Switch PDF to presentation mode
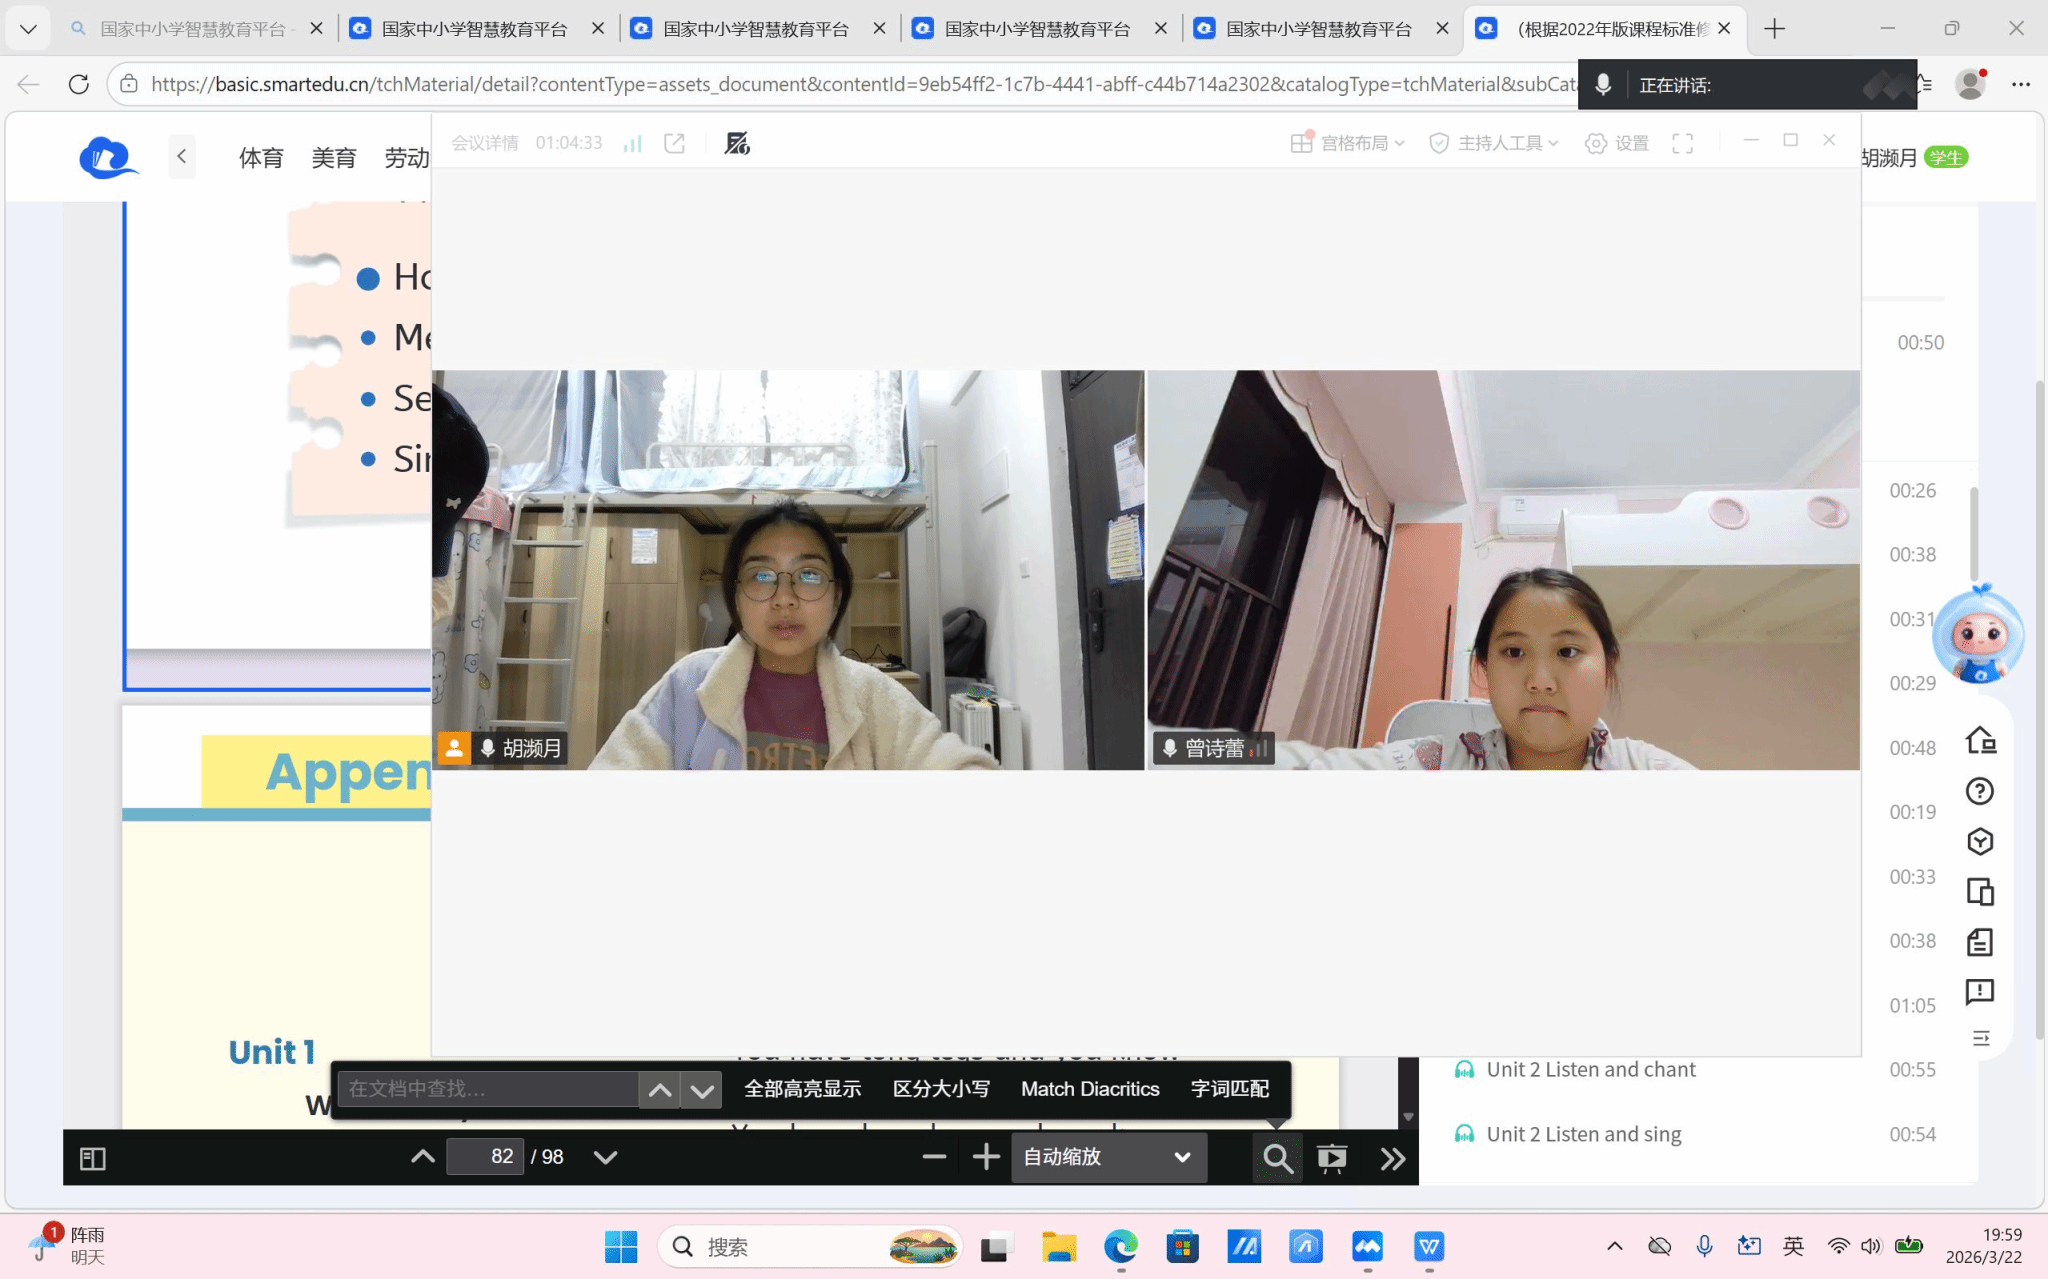This screenshot has height=1279, width=2048. coord(1332,1158)
